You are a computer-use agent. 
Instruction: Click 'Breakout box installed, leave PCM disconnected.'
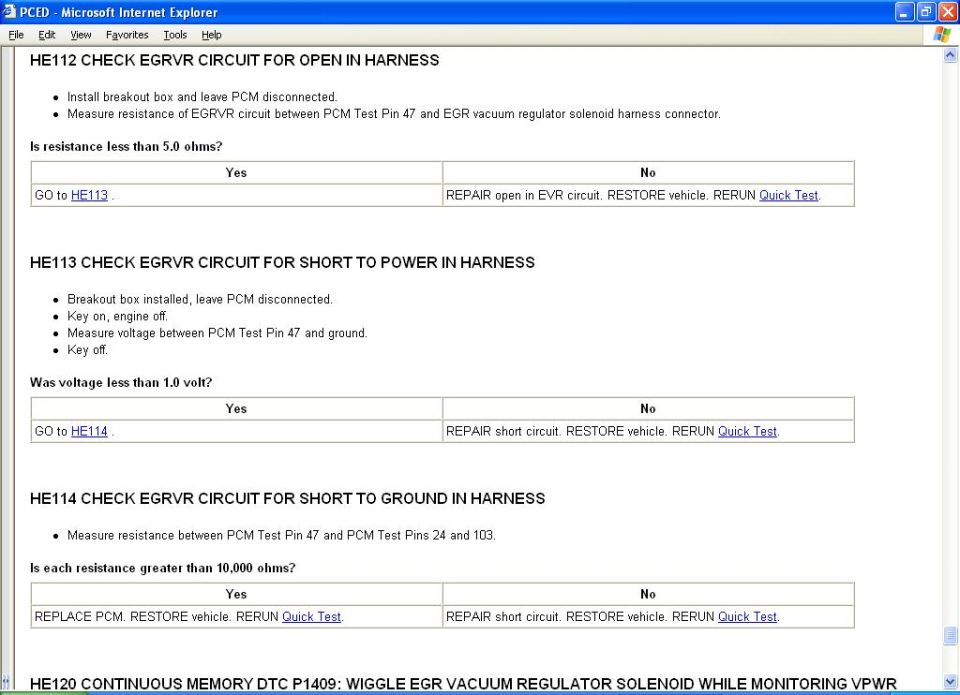tap(200, 299)
